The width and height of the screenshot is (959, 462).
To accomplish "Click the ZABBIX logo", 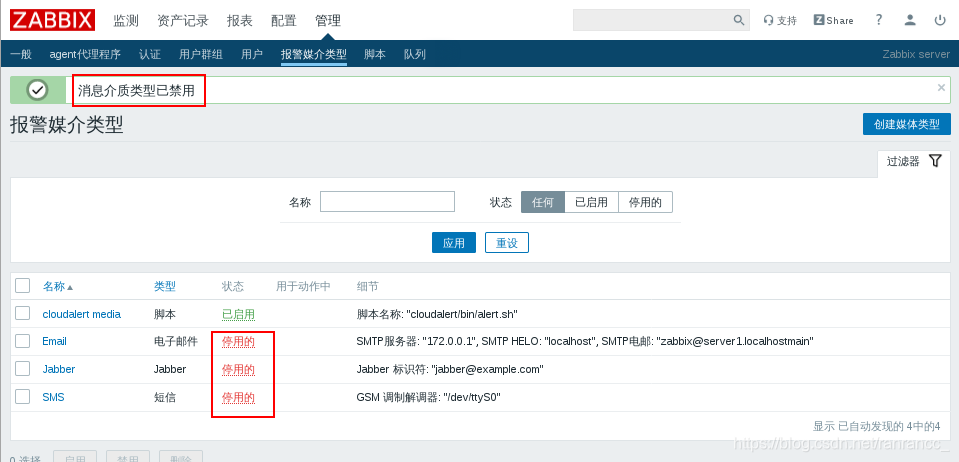I will click(x=52, y=20).
